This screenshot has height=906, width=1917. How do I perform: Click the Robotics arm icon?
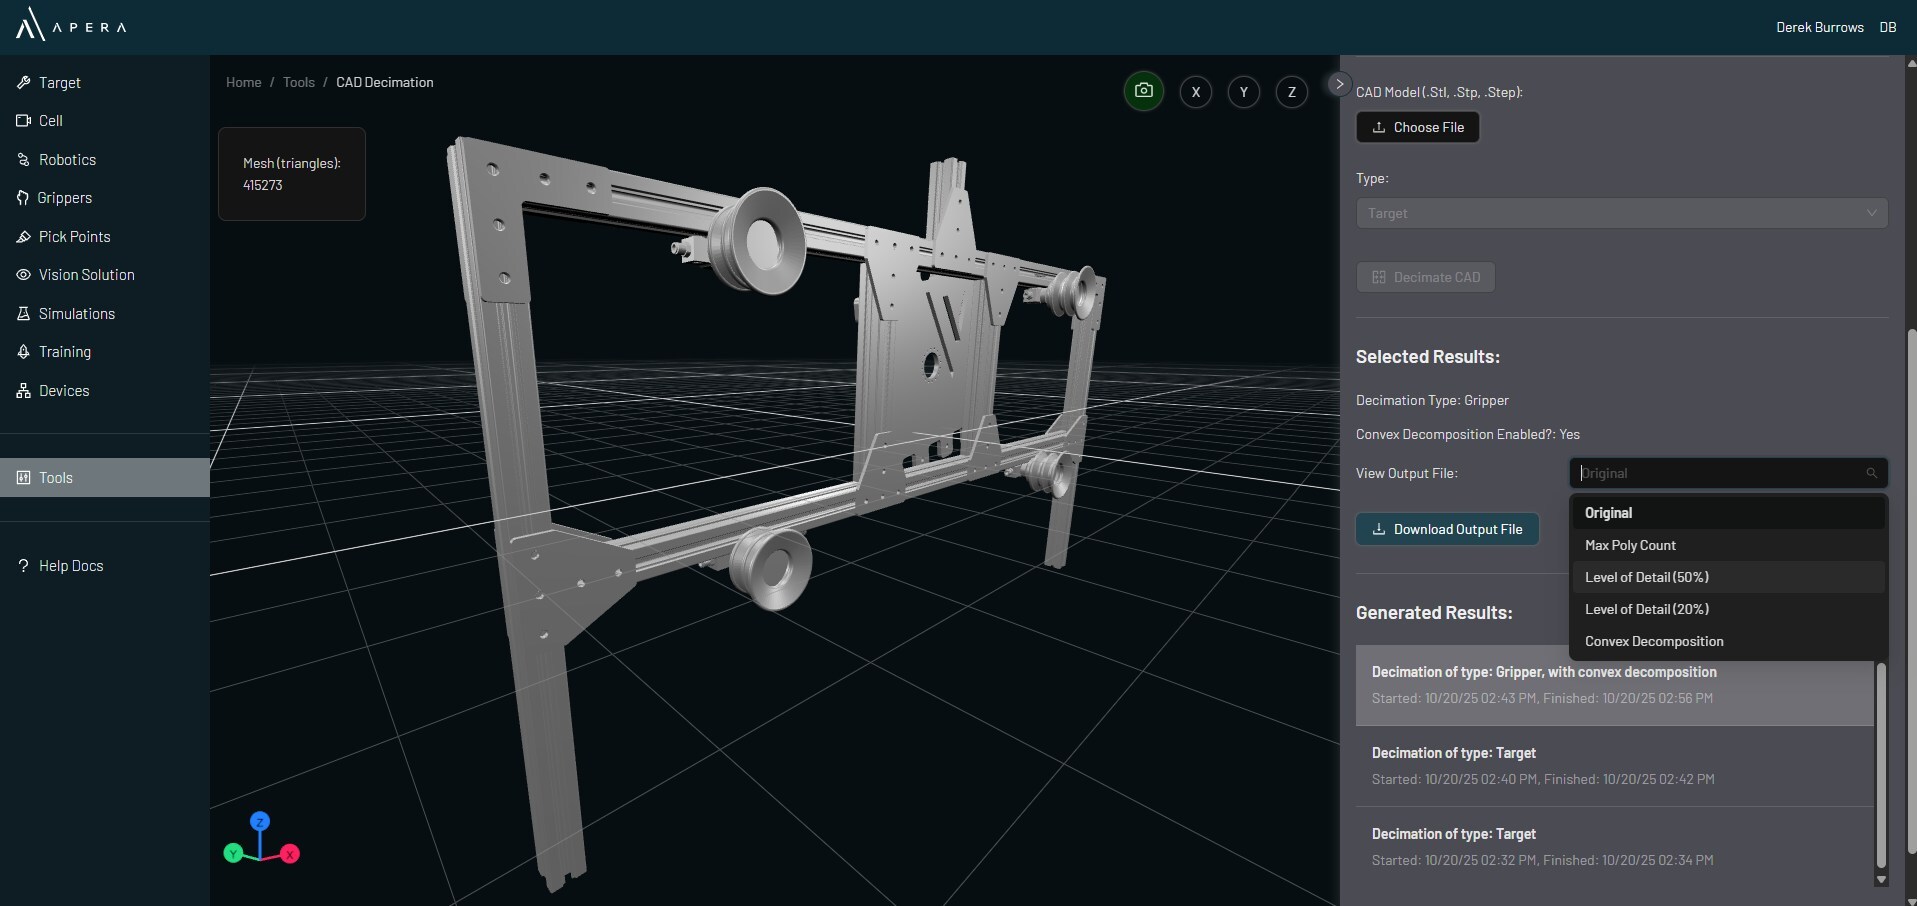click(x=24, y=160)
